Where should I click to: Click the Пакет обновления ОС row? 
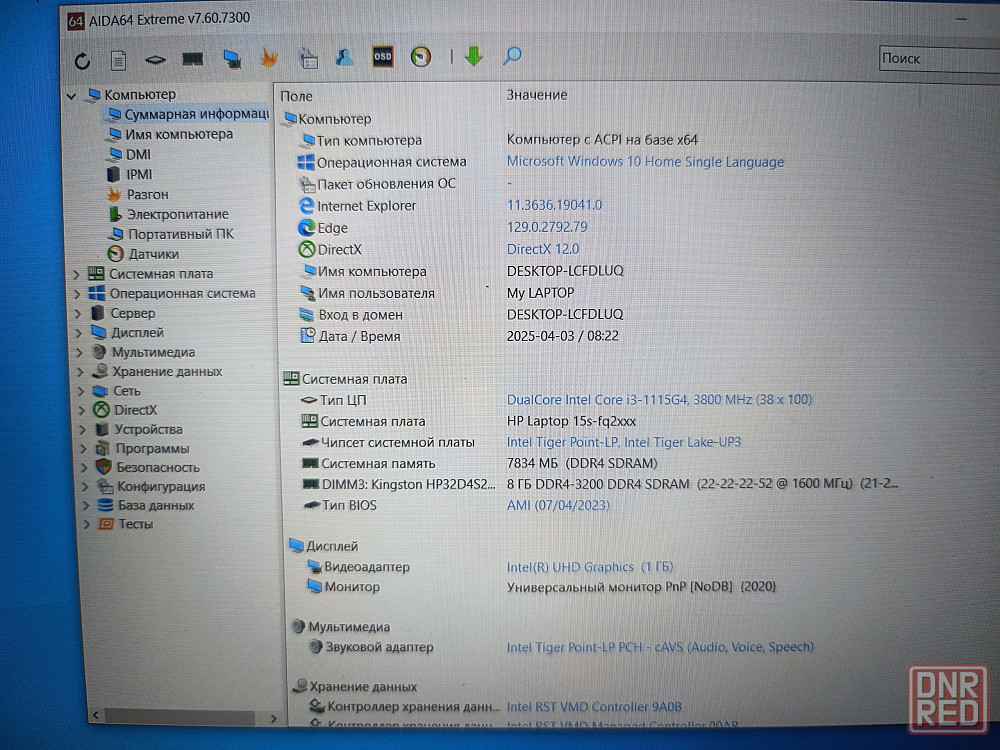point(406,184)
